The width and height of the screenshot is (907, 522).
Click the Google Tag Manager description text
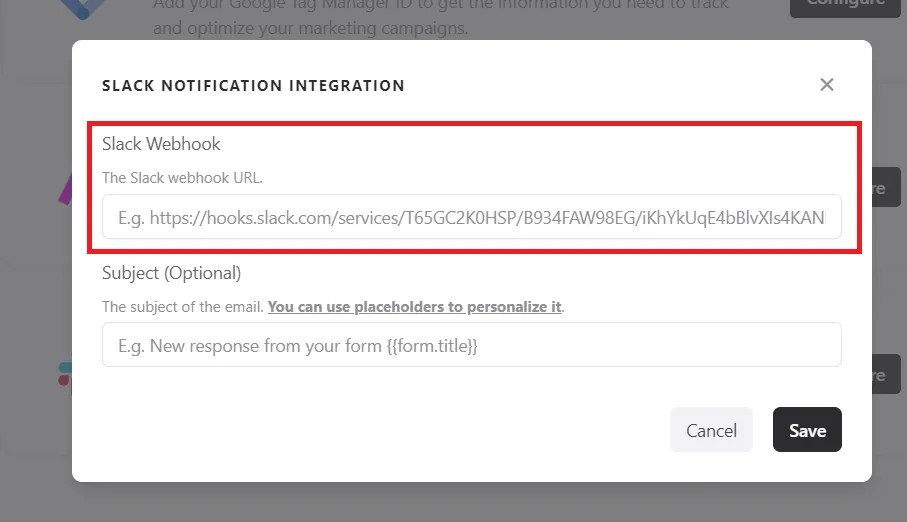440,17
